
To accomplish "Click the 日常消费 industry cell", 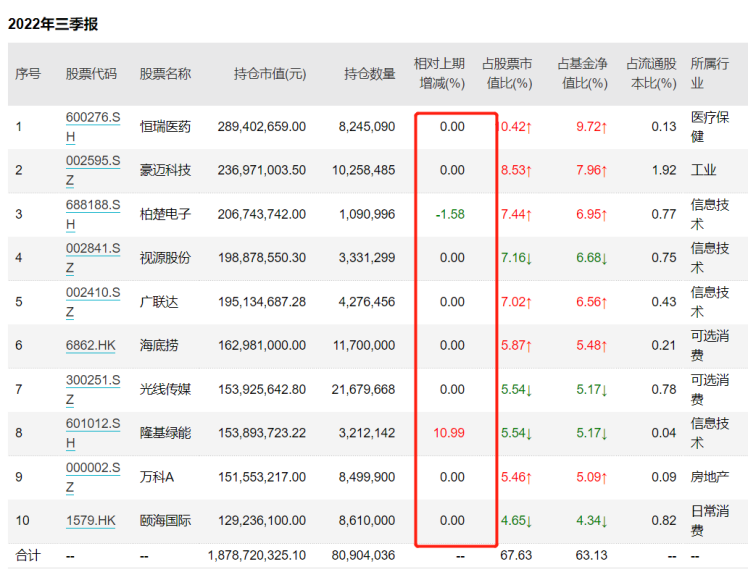I will 710,521.
